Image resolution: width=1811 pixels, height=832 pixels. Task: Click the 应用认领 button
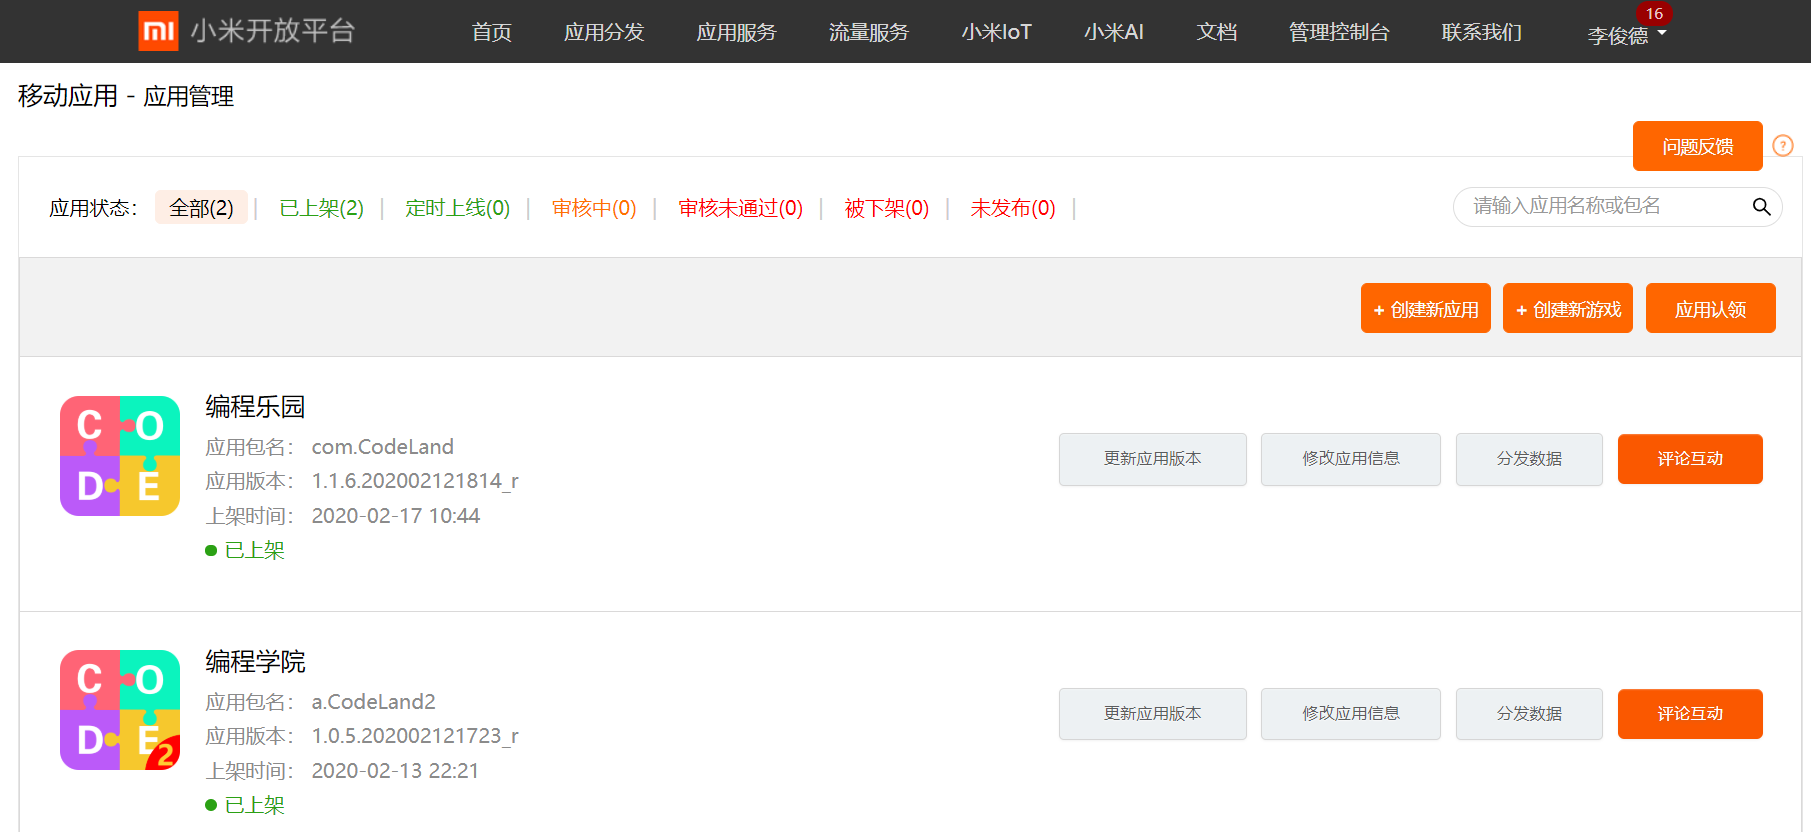pos(1711,308)
